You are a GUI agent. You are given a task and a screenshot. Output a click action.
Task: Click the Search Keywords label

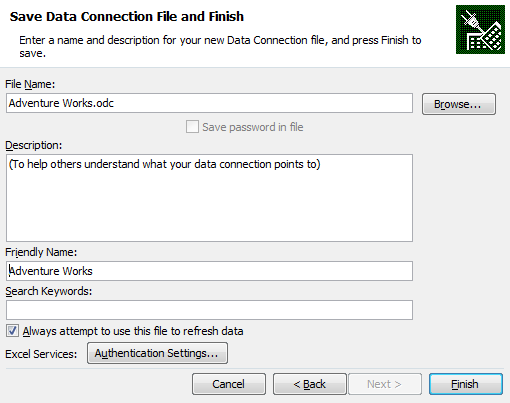[x=49, y=291]
